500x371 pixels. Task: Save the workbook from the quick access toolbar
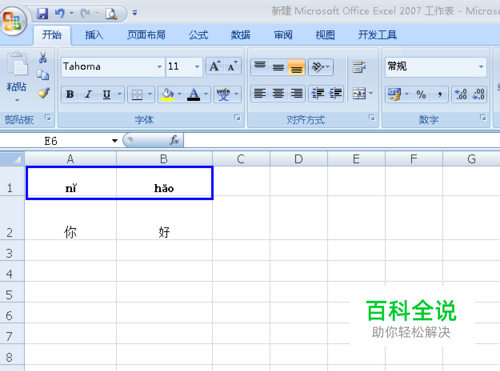point(42,13)
